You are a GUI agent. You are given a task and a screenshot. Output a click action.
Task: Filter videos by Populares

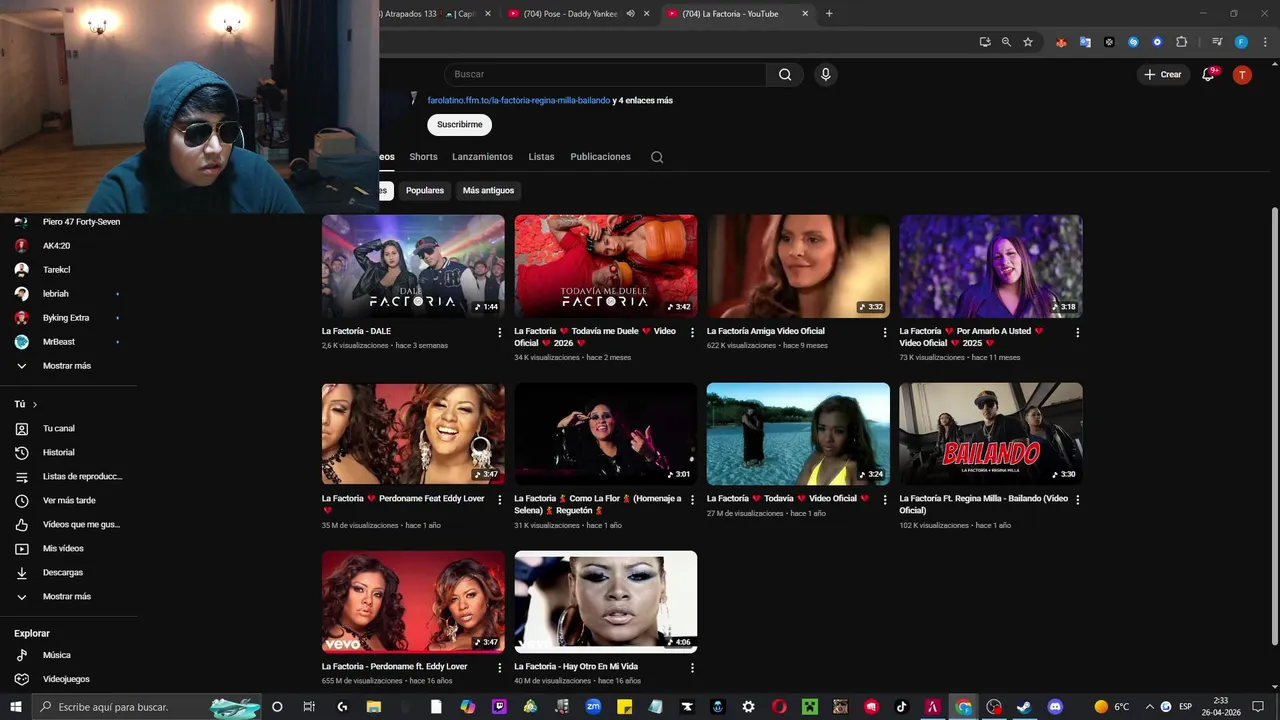pyautogui.click(x=425, y=190)
